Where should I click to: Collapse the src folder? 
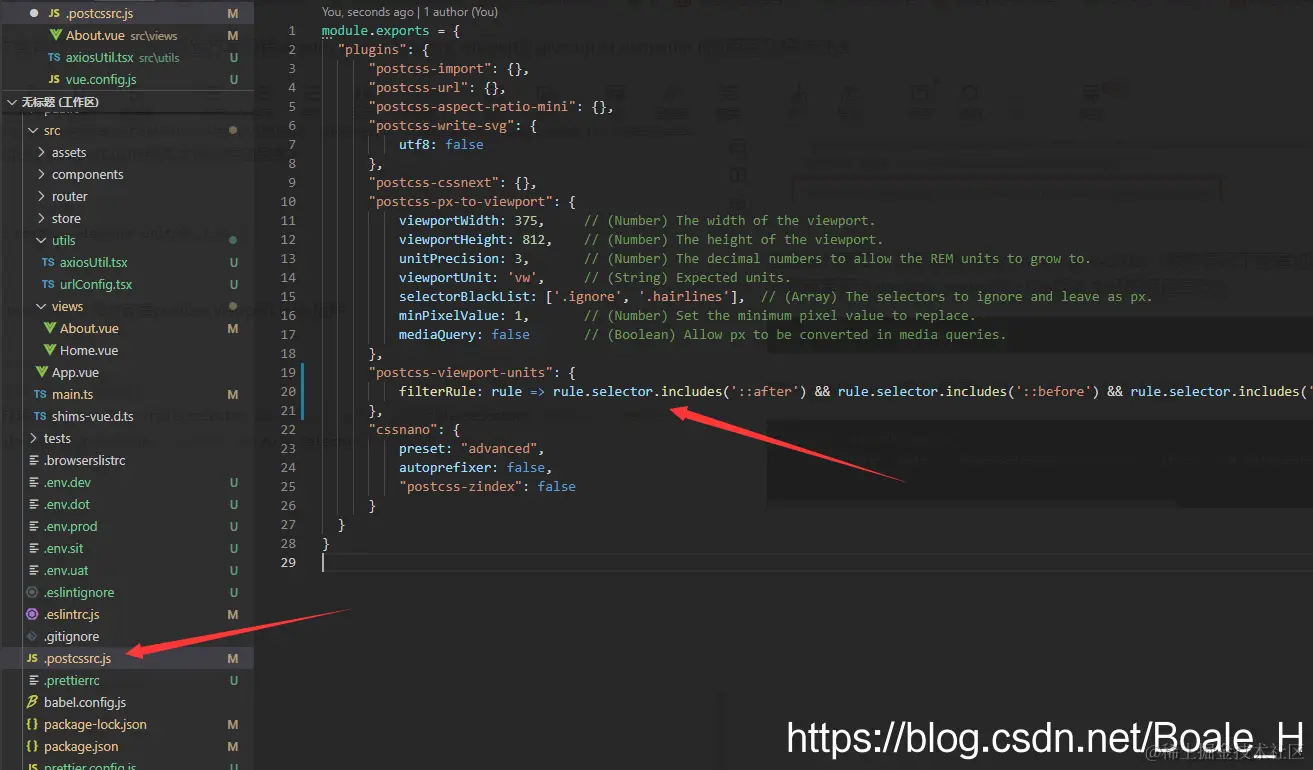click(x=32, y=130)
